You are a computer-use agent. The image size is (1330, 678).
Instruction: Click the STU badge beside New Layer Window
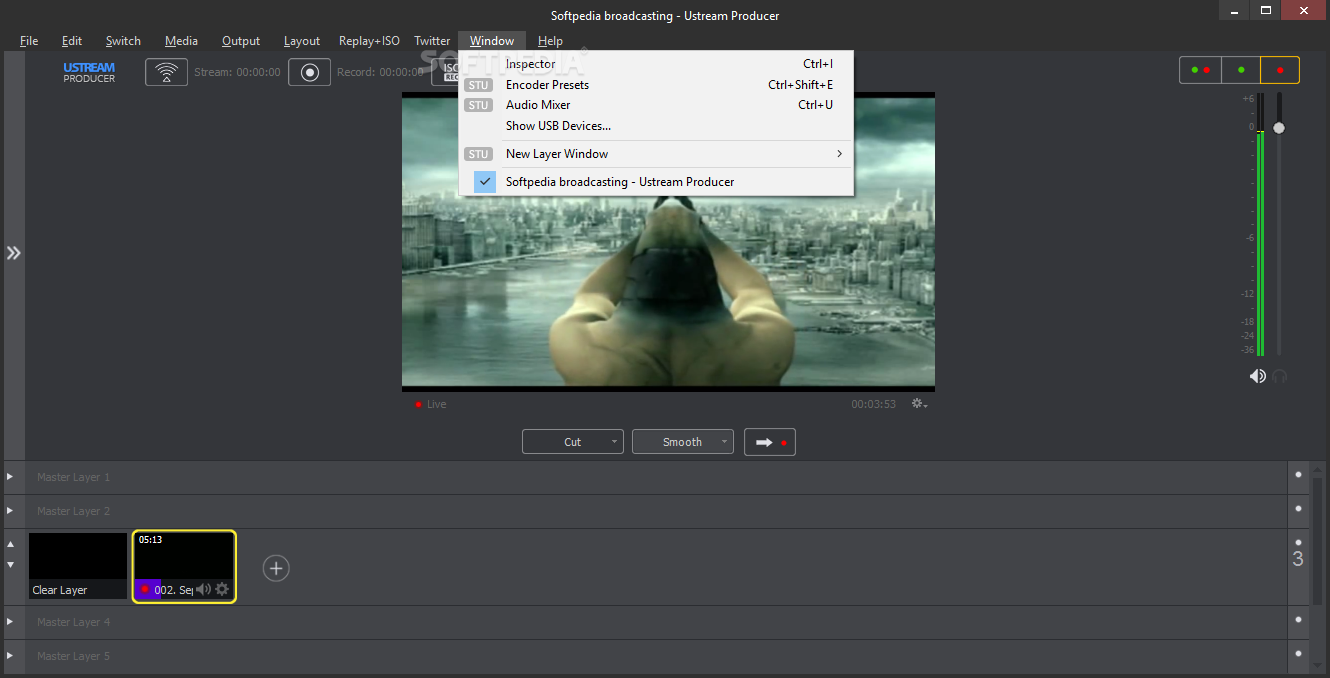point(479,154)
